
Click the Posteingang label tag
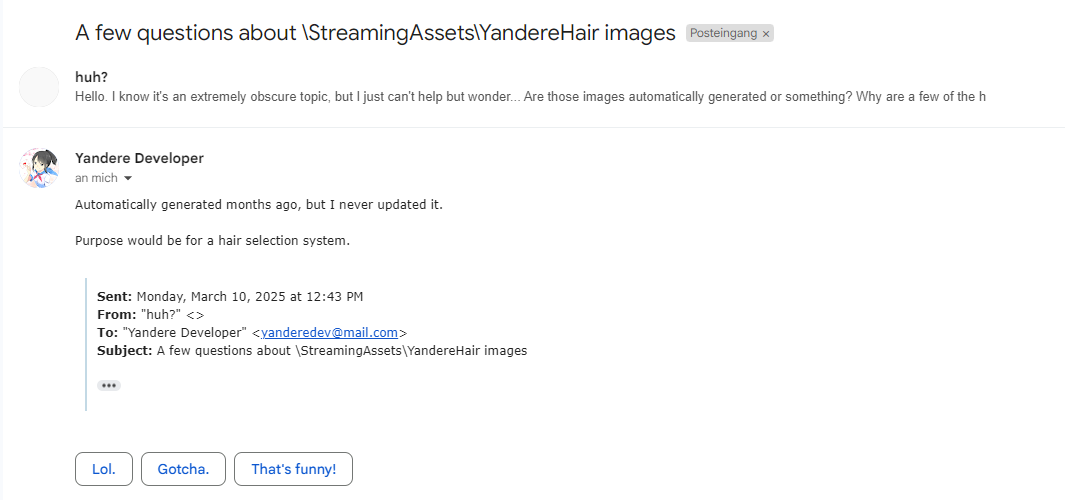click(x=721, y=34)
